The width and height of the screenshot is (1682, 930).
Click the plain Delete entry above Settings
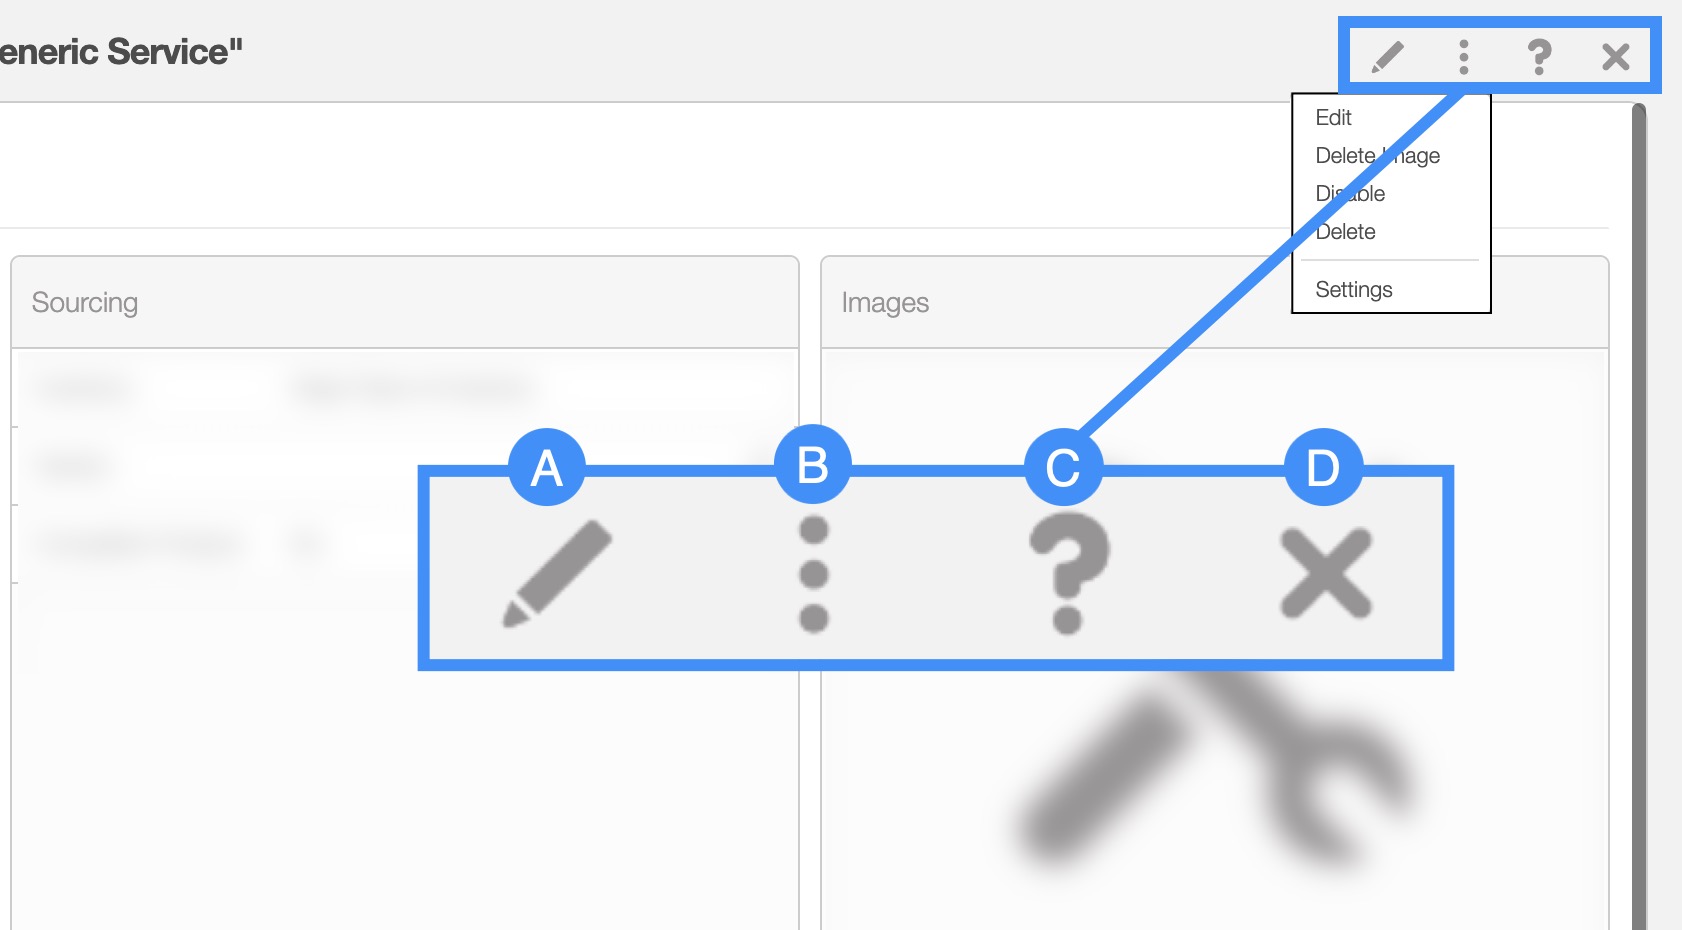point(1346,232)
